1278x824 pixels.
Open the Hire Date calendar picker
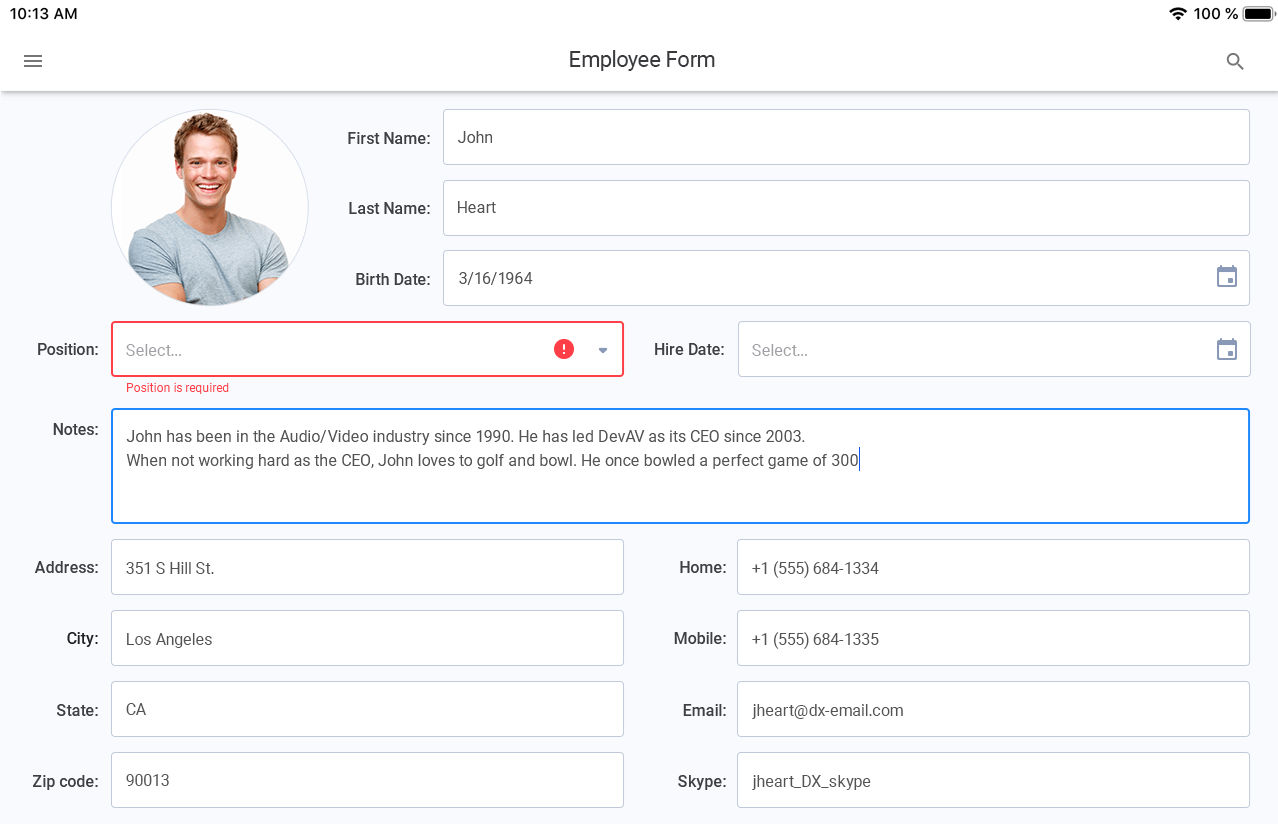click(1226, 349)
